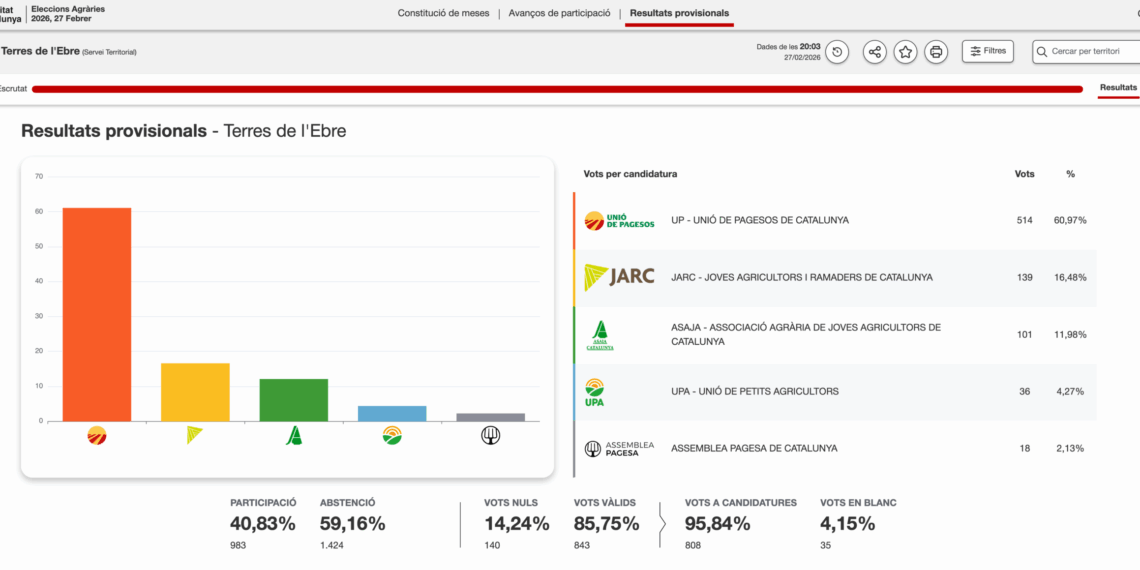
Task: Click the print icon button
Action: [x=936, y=52]
